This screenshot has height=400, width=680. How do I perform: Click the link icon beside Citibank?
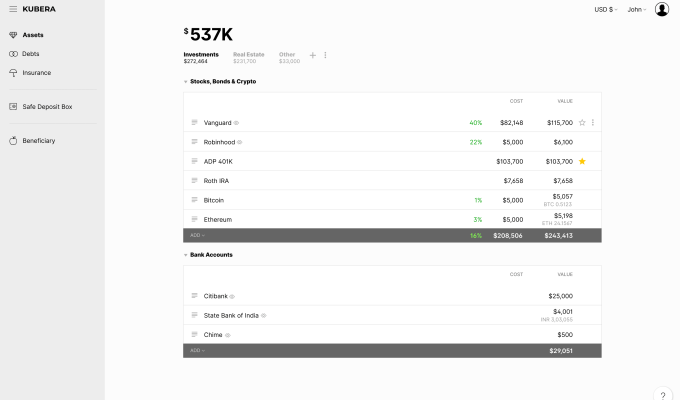click(x=232, y=297)
